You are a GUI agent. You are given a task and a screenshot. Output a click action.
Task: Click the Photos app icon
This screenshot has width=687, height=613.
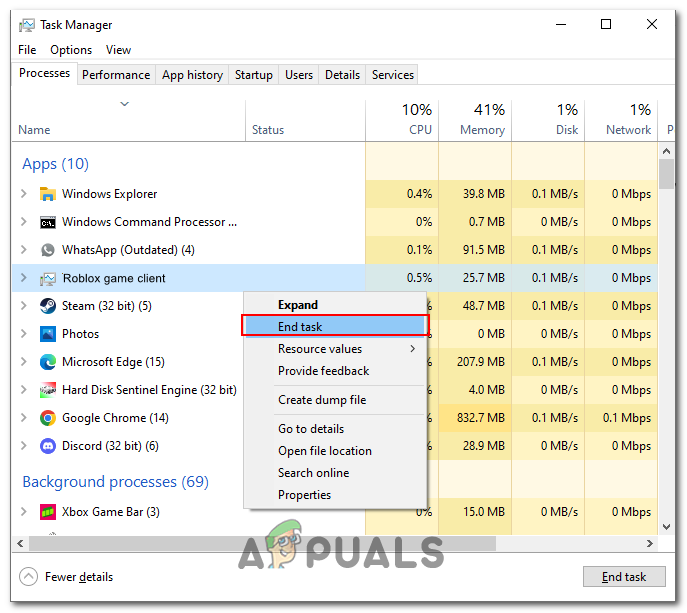tap(47, 334)
